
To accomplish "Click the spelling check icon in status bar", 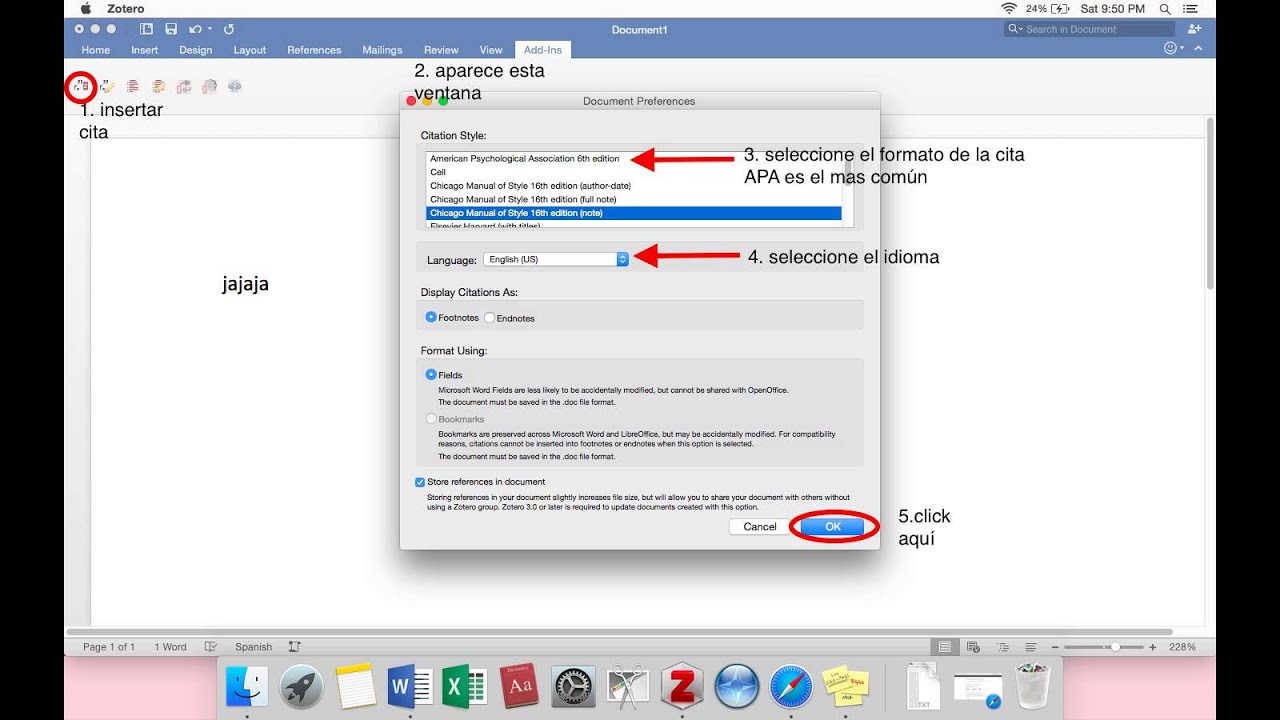I will (x=211, y=647).
